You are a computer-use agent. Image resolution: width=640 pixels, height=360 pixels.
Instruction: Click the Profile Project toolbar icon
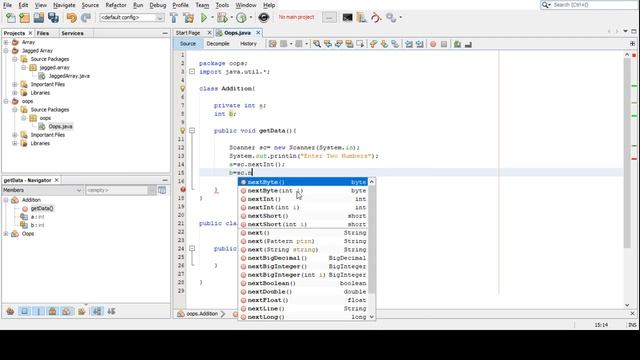242,18
